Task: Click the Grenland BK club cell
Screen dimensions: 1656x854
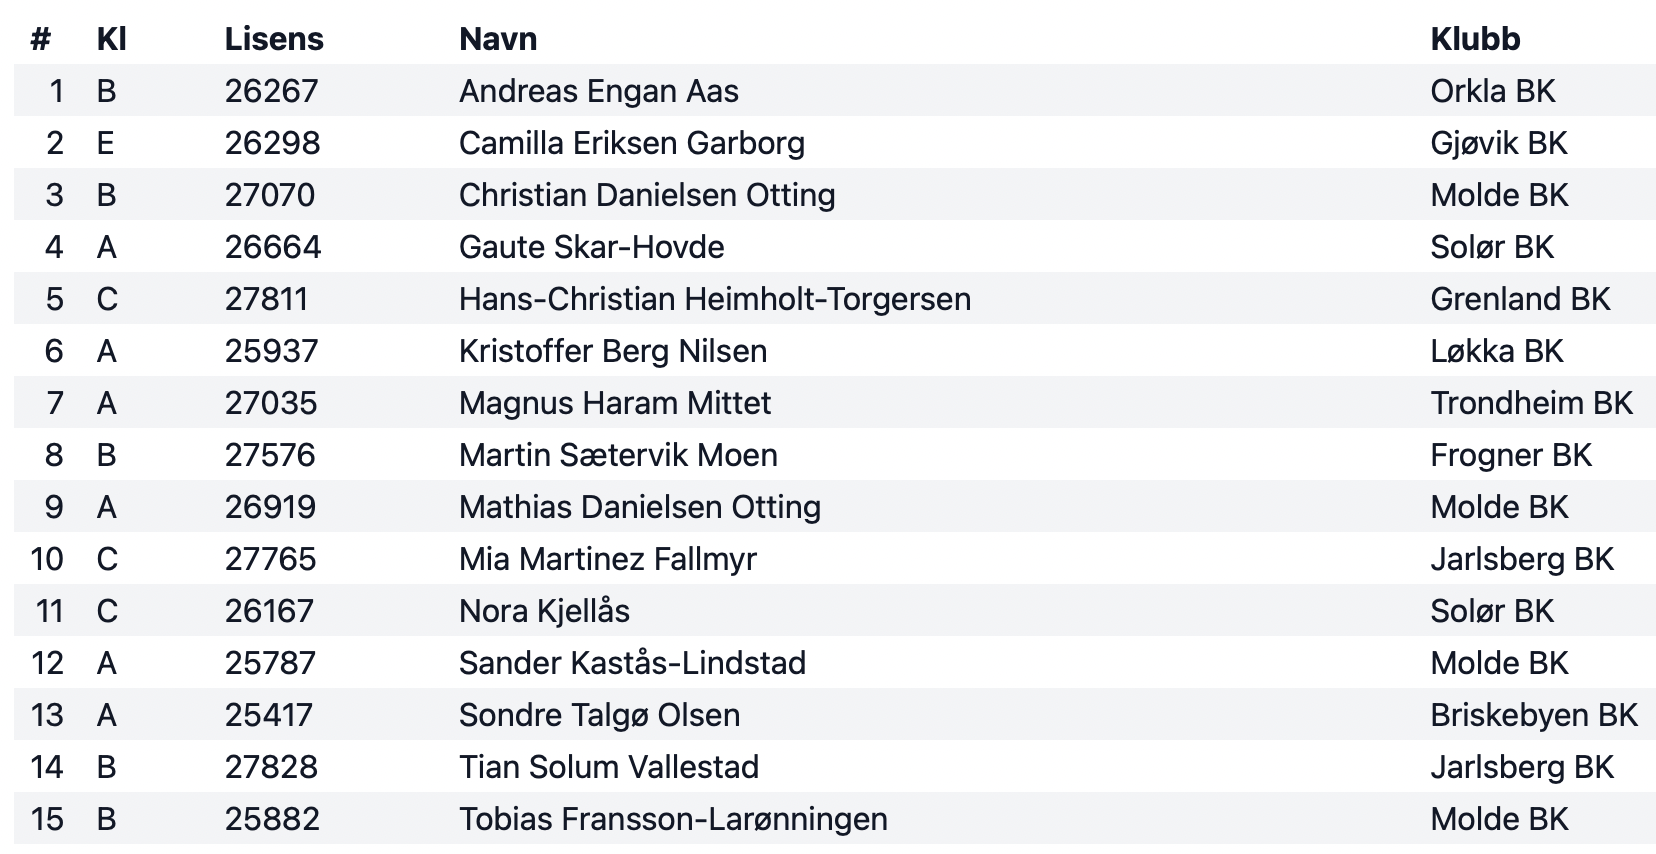Action: pyautogui.click(x=1520, y=299)
